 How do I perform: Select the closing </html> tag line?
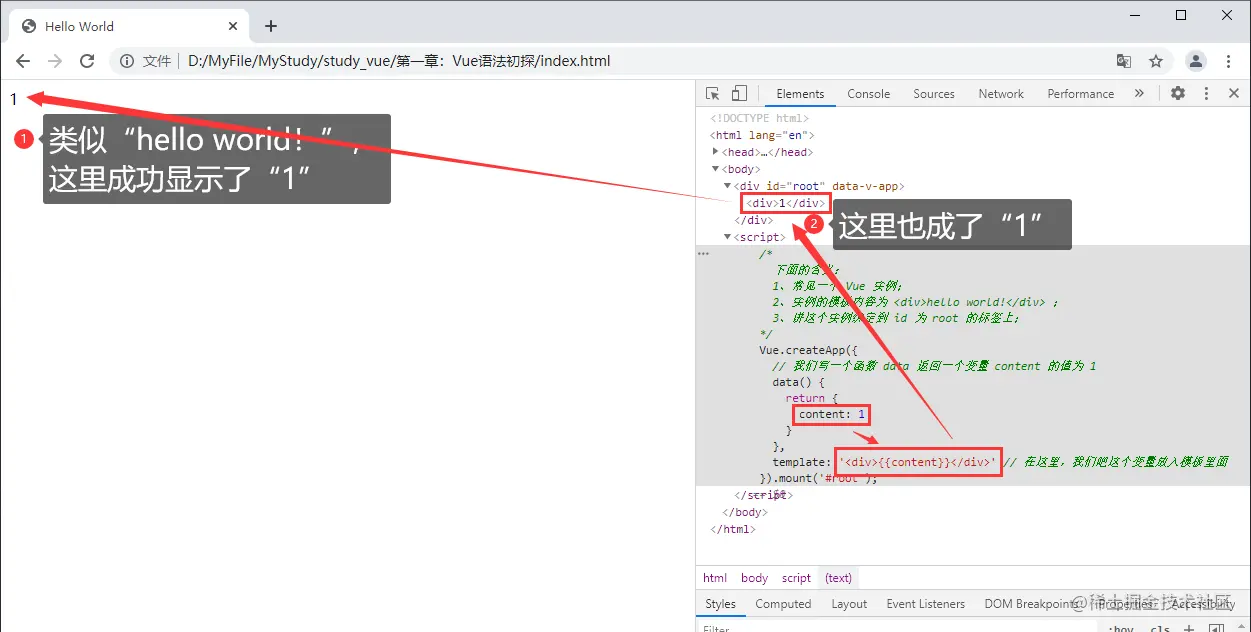click(x=733, y=529)
